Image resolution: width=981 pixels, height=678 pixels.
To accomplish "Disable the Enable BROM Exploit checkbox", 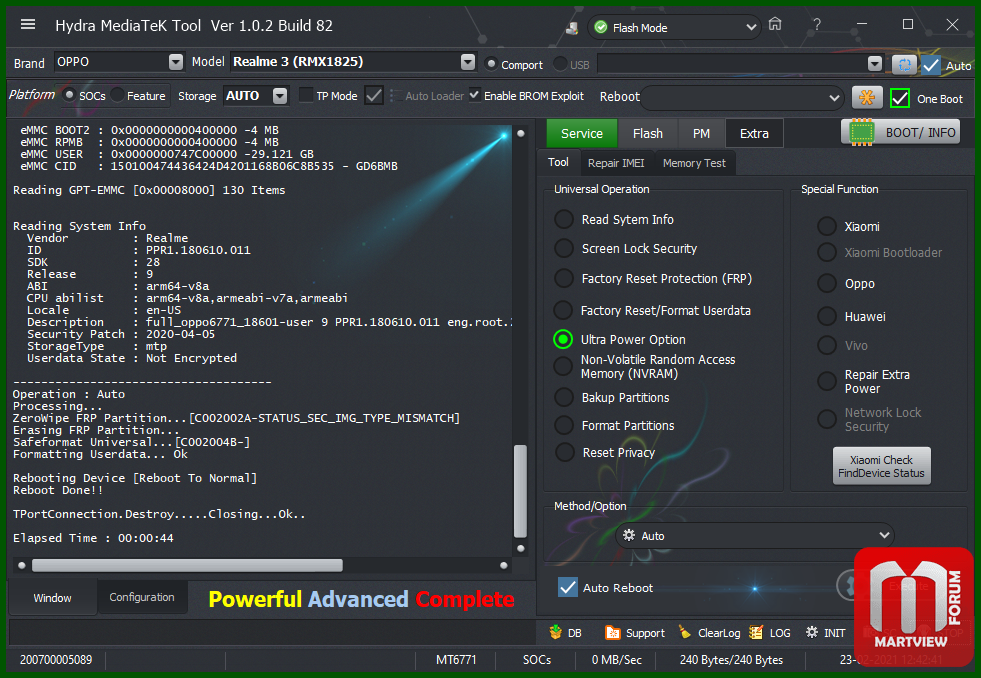I will tap(475, 96).
